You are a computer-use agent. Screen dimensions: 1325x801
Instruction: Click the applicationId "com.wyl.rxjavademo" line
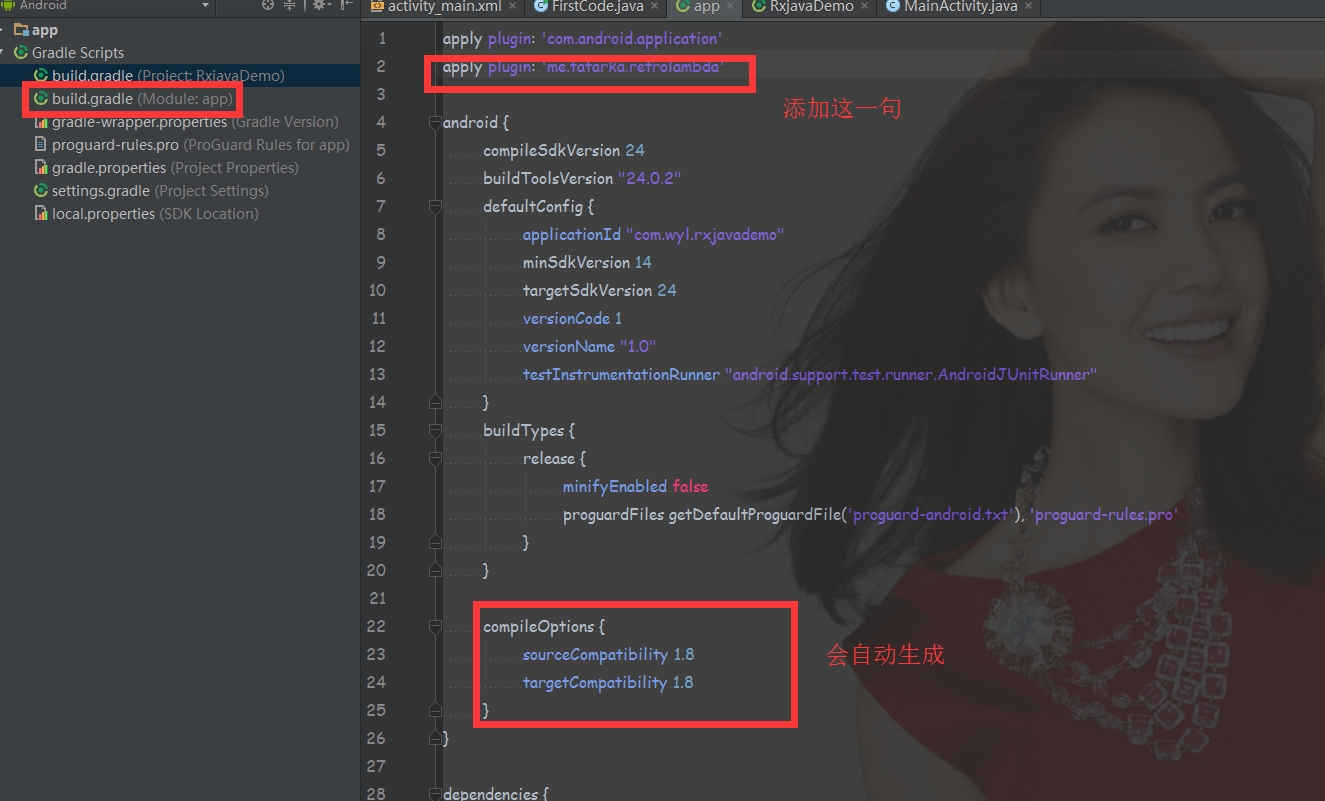point(653,234)
